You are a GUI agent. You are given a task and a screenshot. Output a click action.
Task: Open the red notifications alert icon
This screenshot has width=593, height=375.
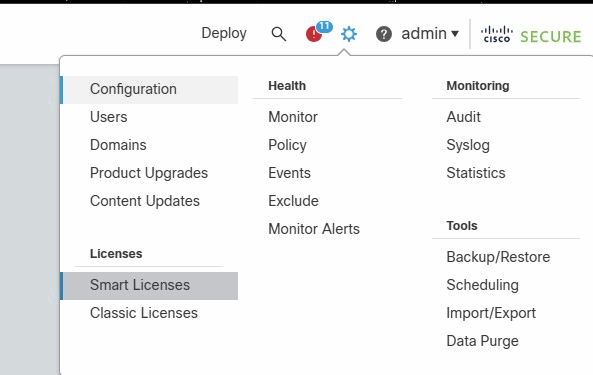[x=314, y=34]
